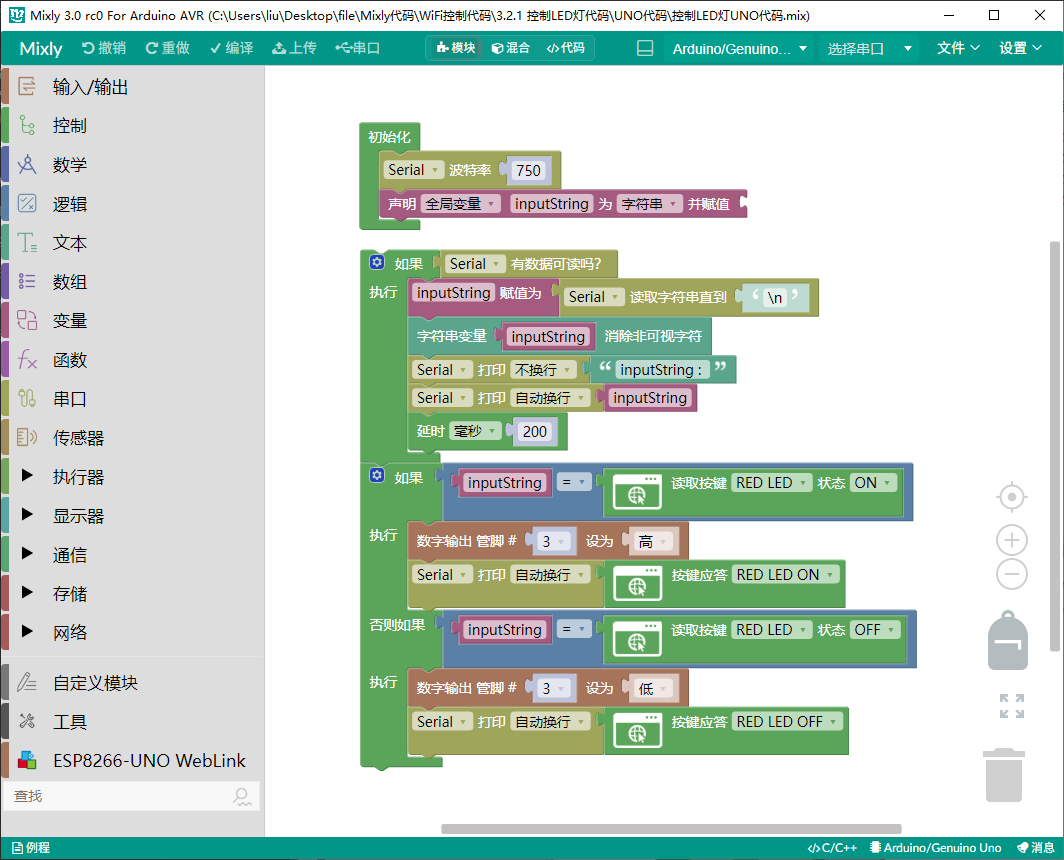Screen dimensions: 1064x860
Task: Click the horizontal workspace scrollbar
Action: [x=671, y=829]
